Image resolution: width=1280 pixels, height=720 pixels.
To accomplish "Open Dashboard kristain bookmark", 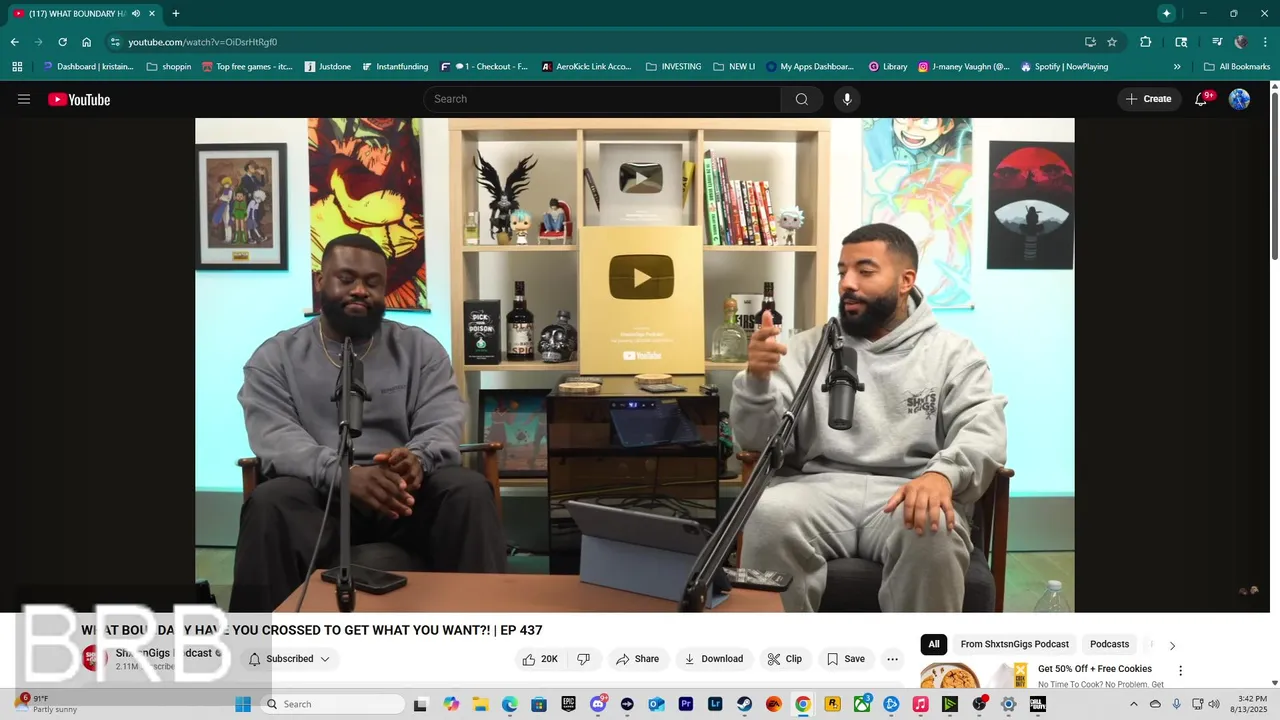I will 87,67.
